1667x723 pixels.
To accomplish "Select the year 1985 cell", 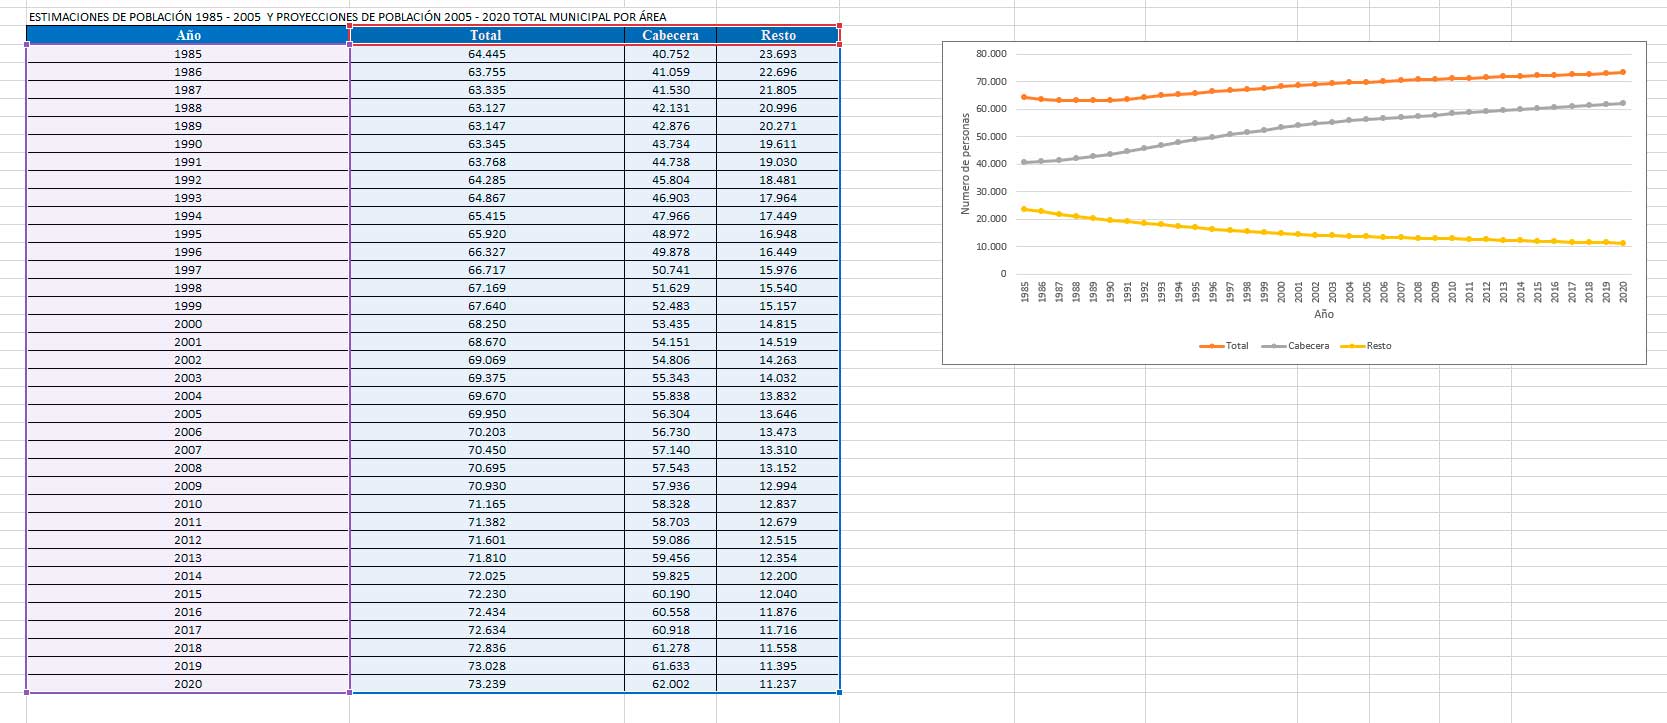I will point(188,54).
